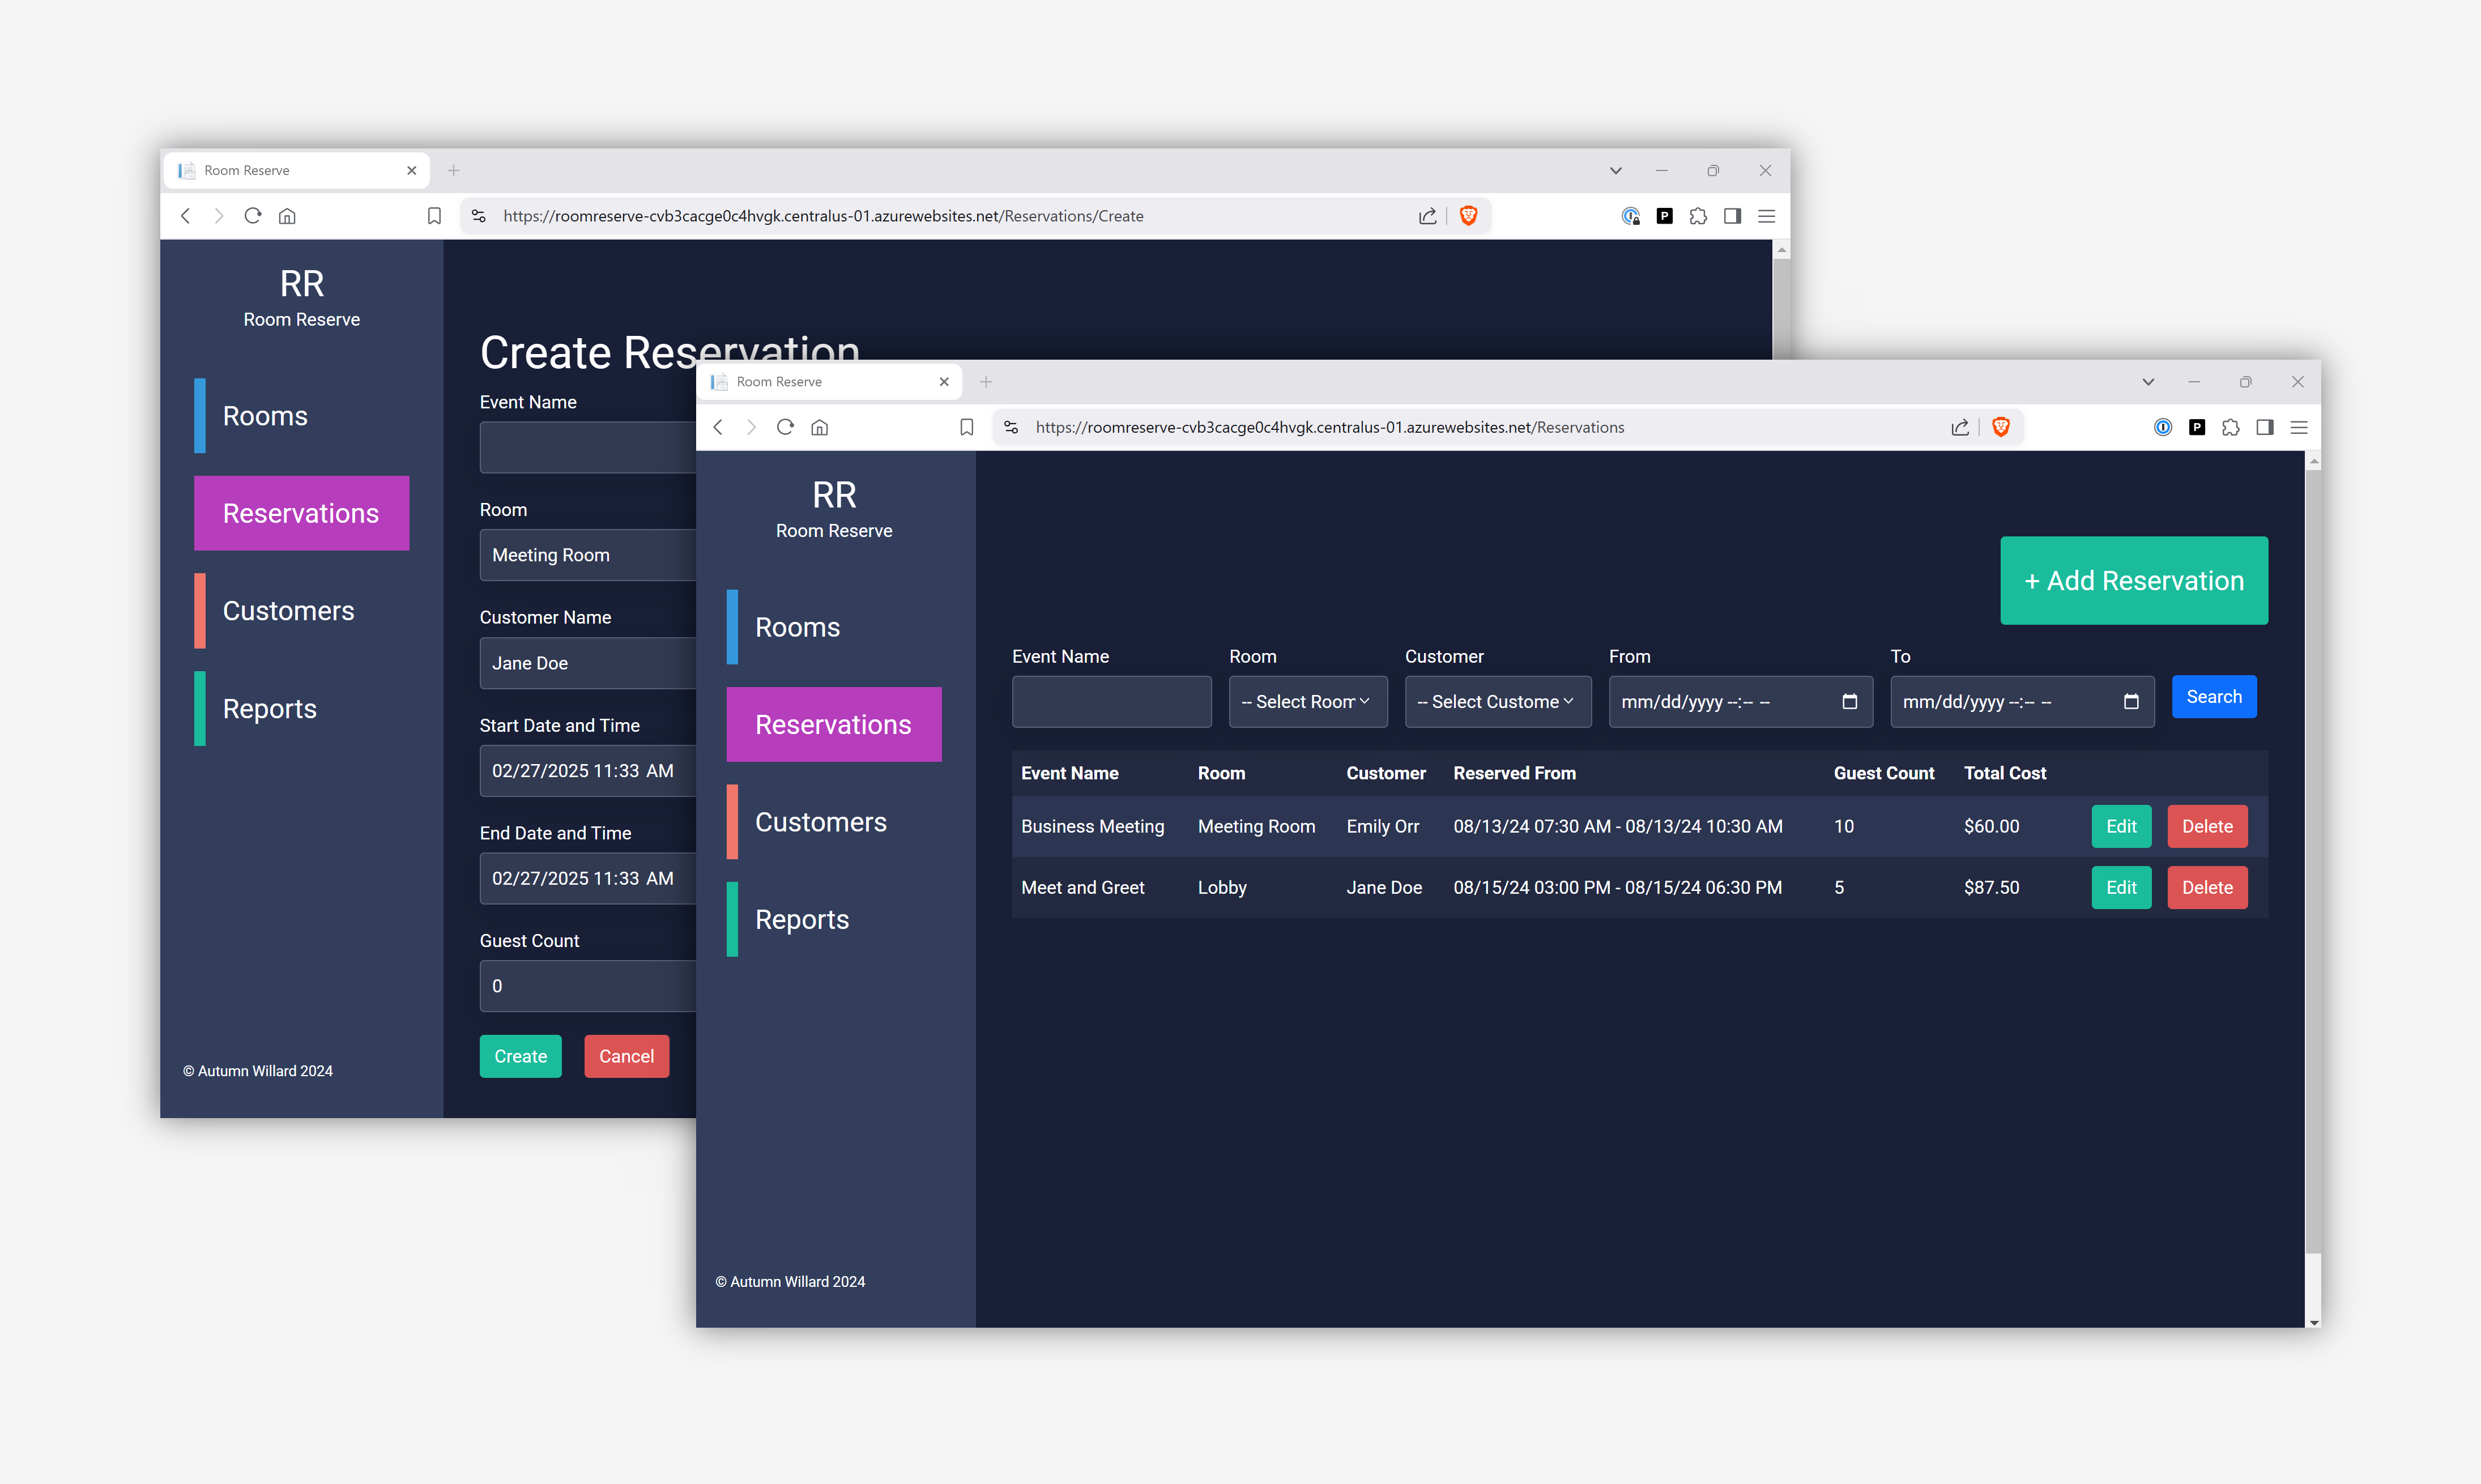The height and width of the screenshot is (1484, 2481).
Task: Open the '-- Select Customer' dropdown
Action: [1497, 701]
